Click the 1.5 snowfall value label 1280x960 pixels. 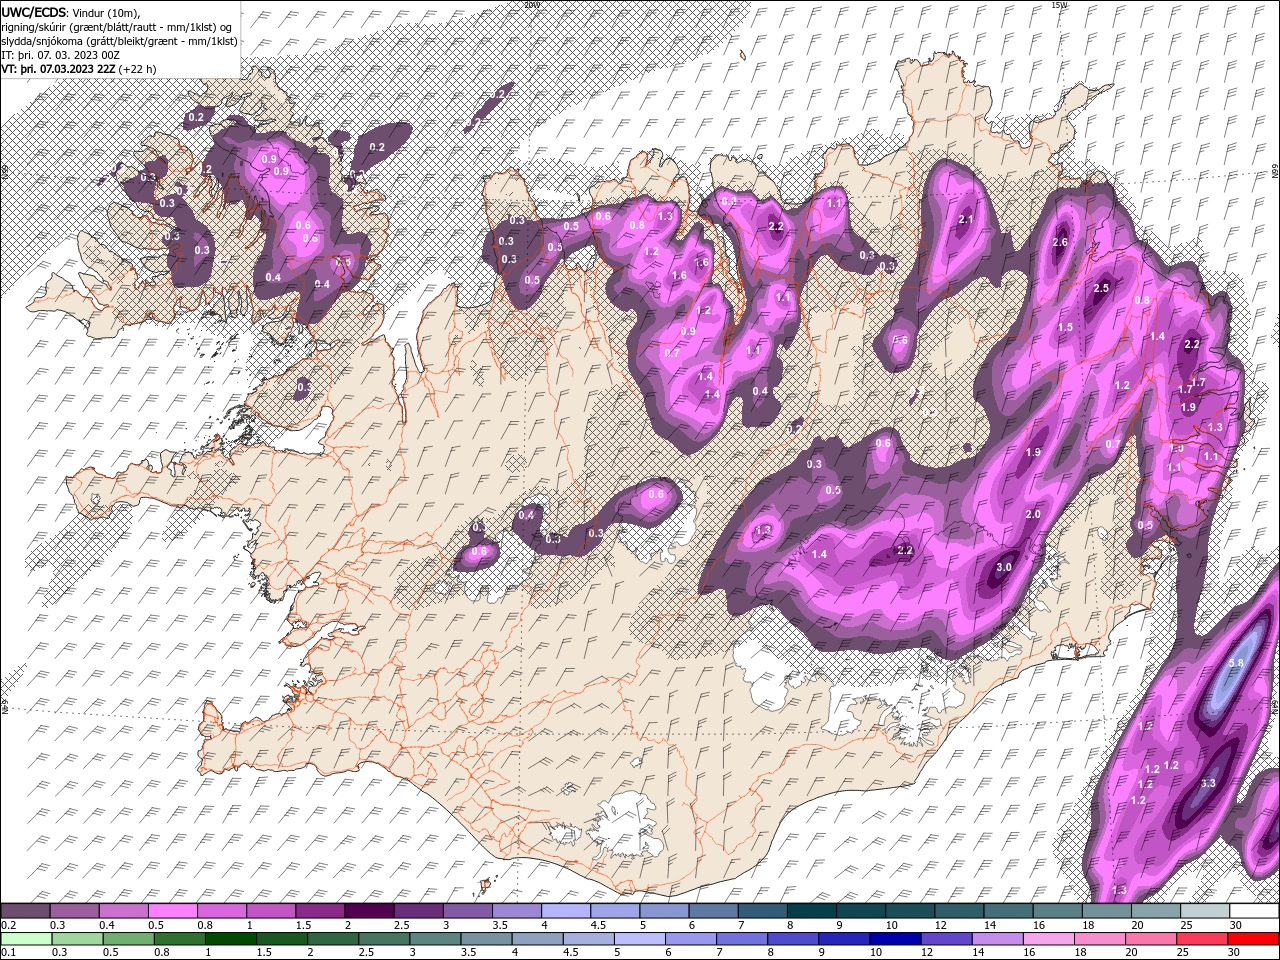click(1065, 327)
